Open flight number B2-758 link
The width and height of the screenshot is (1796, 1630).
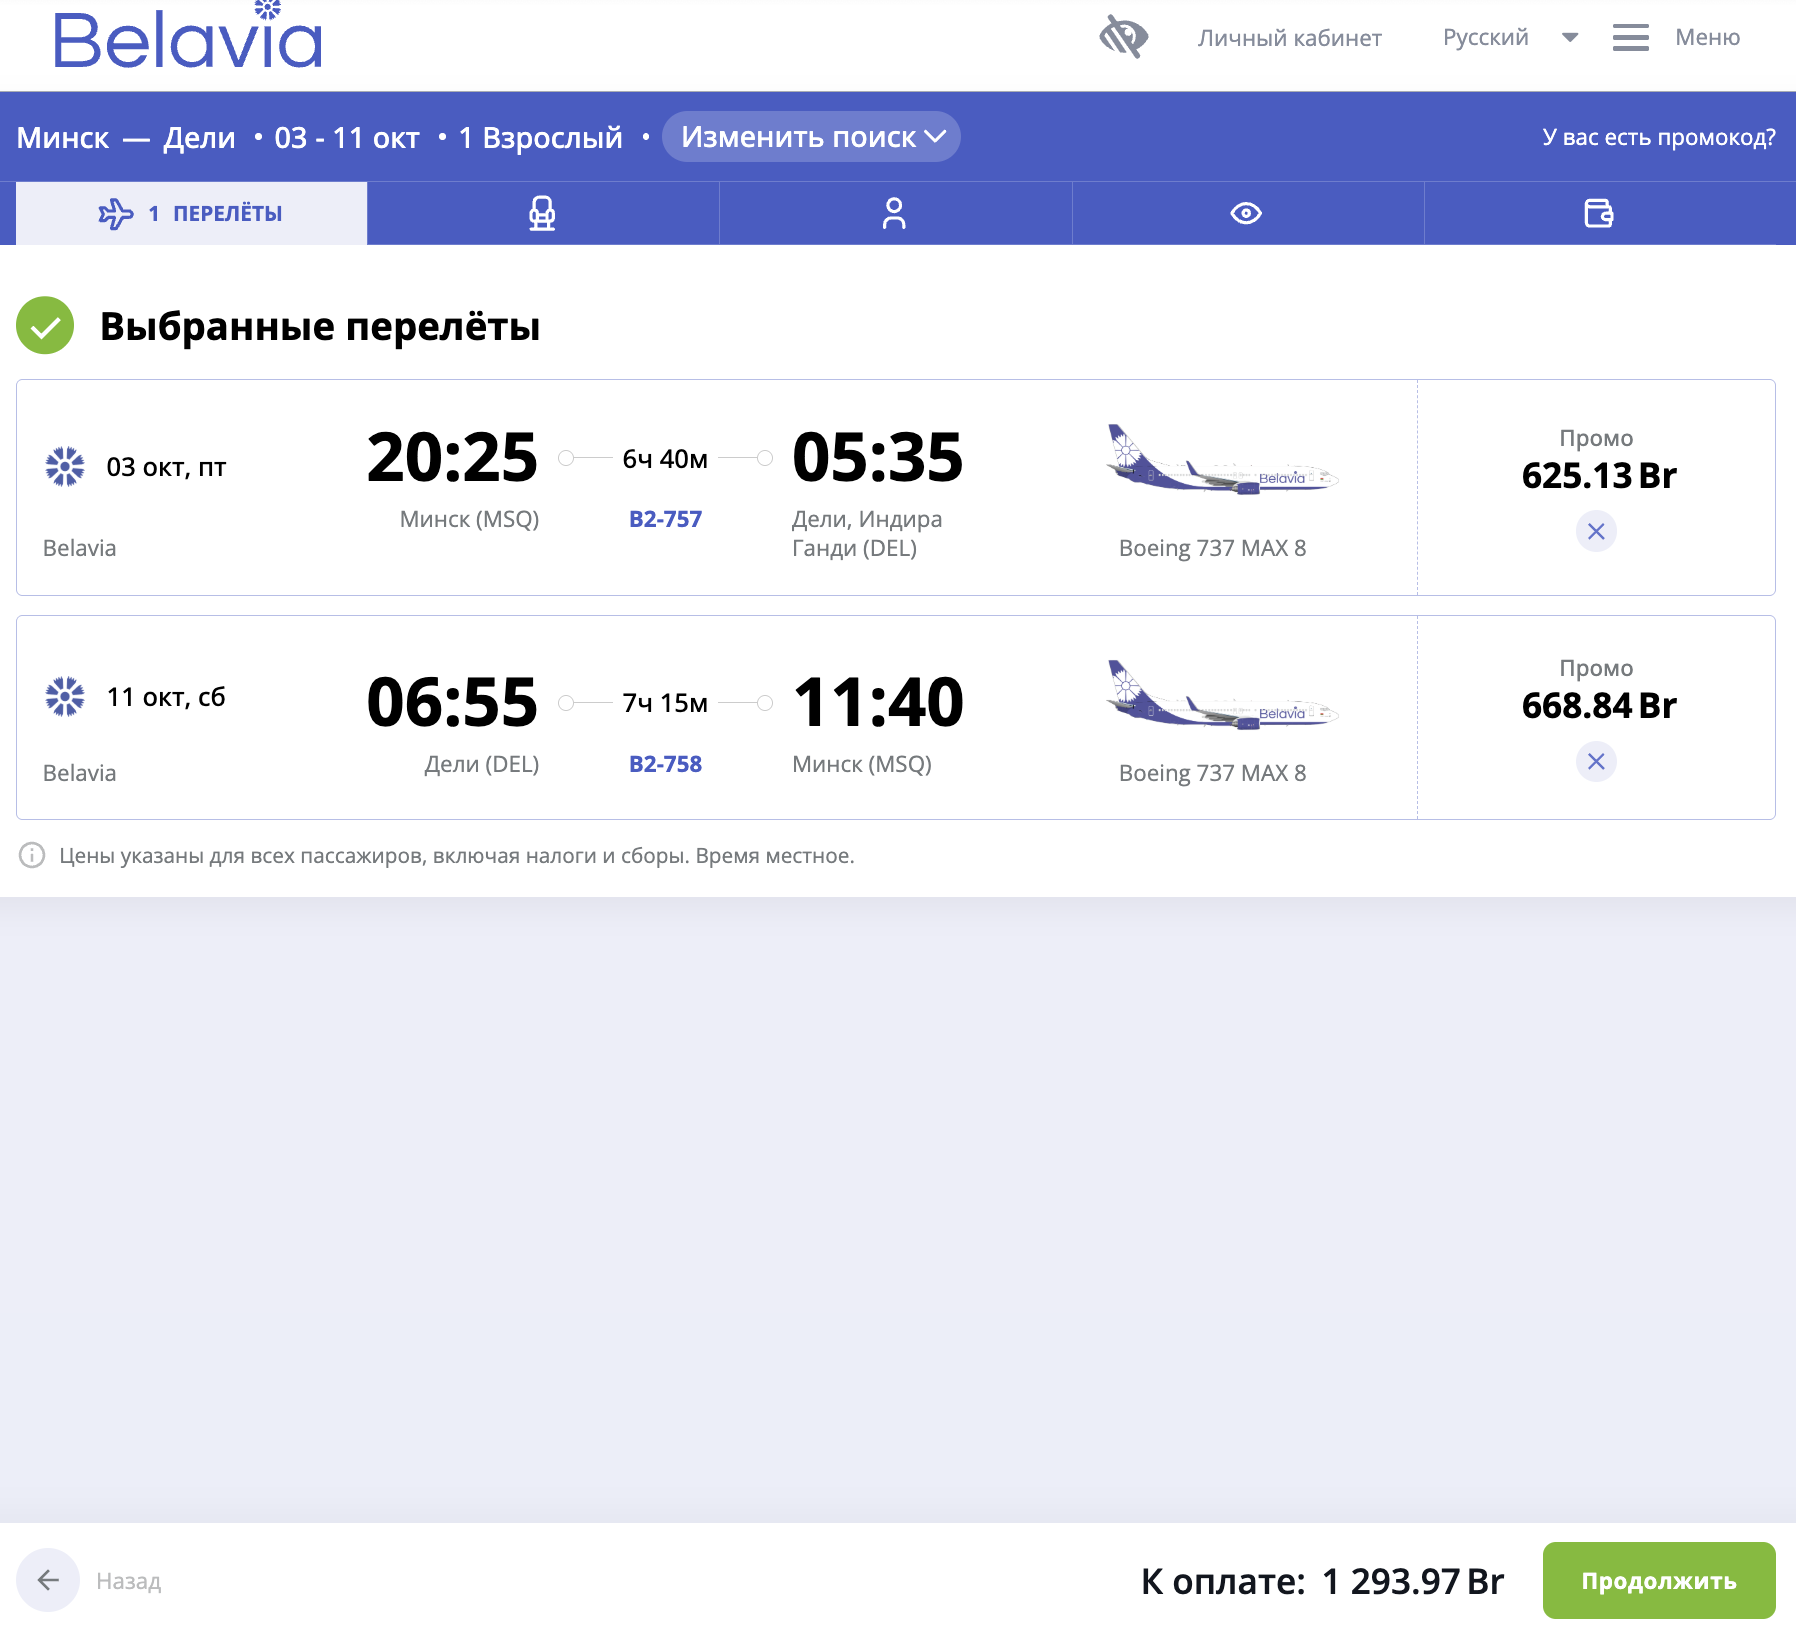(665, 764)
